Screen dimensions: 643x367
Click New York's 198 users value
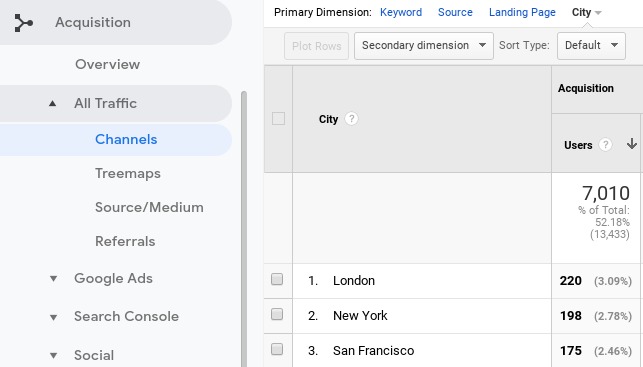(570, 316)
